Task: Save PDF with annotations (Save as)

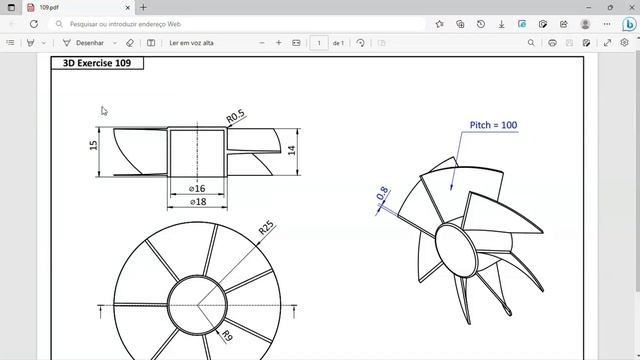Action: point(586,43)
